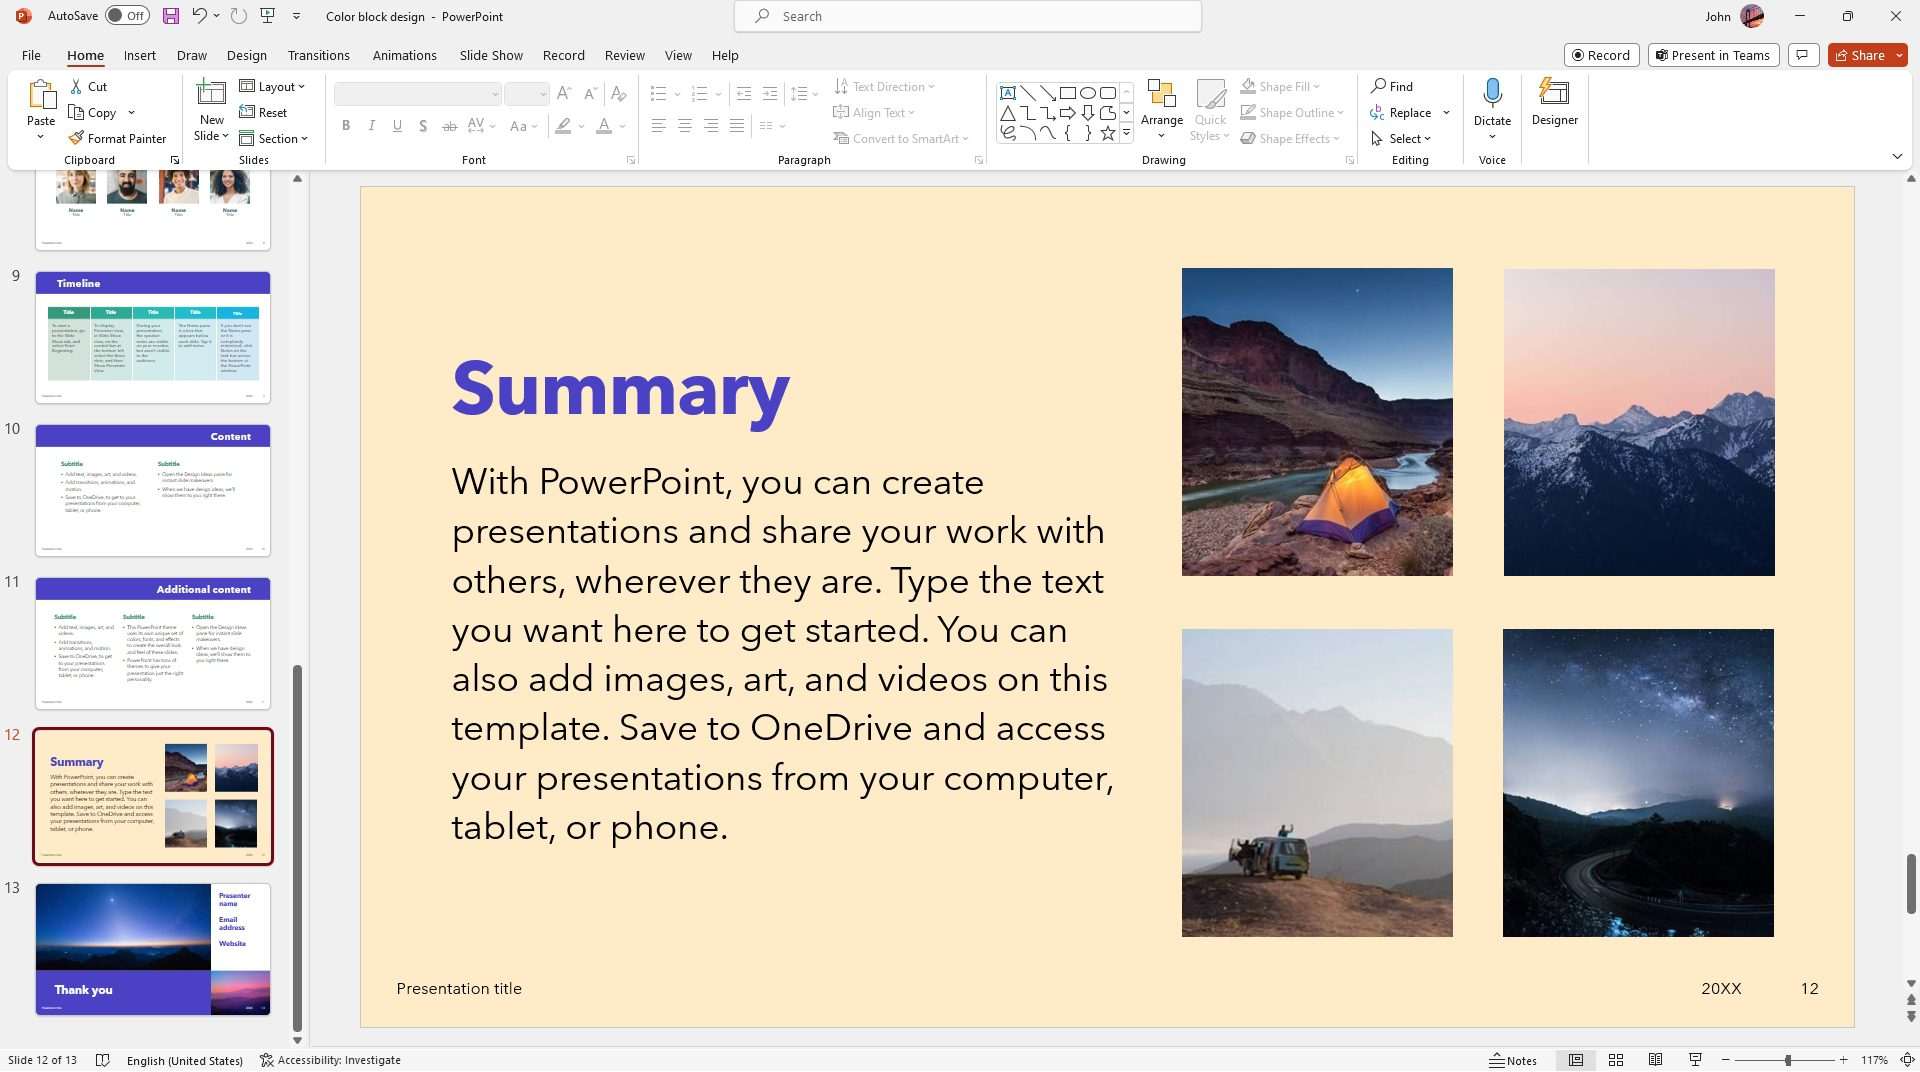Image resolution: width=1920 pixels, height=1072 pixels.
Task: Click the Font Color swatch button
Action: tap(603, 126)
